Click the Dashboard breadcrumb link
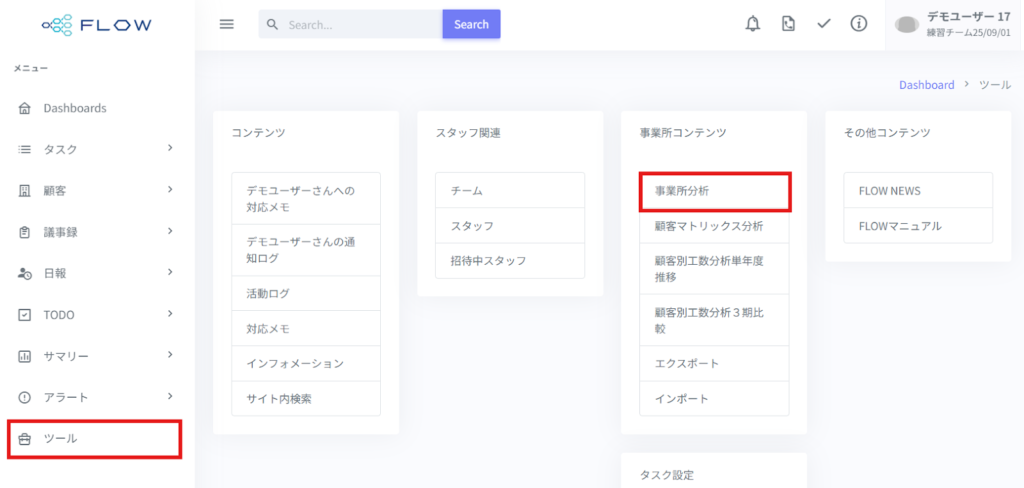Viewport: 1024px width, 488px height. pos(926,85)
